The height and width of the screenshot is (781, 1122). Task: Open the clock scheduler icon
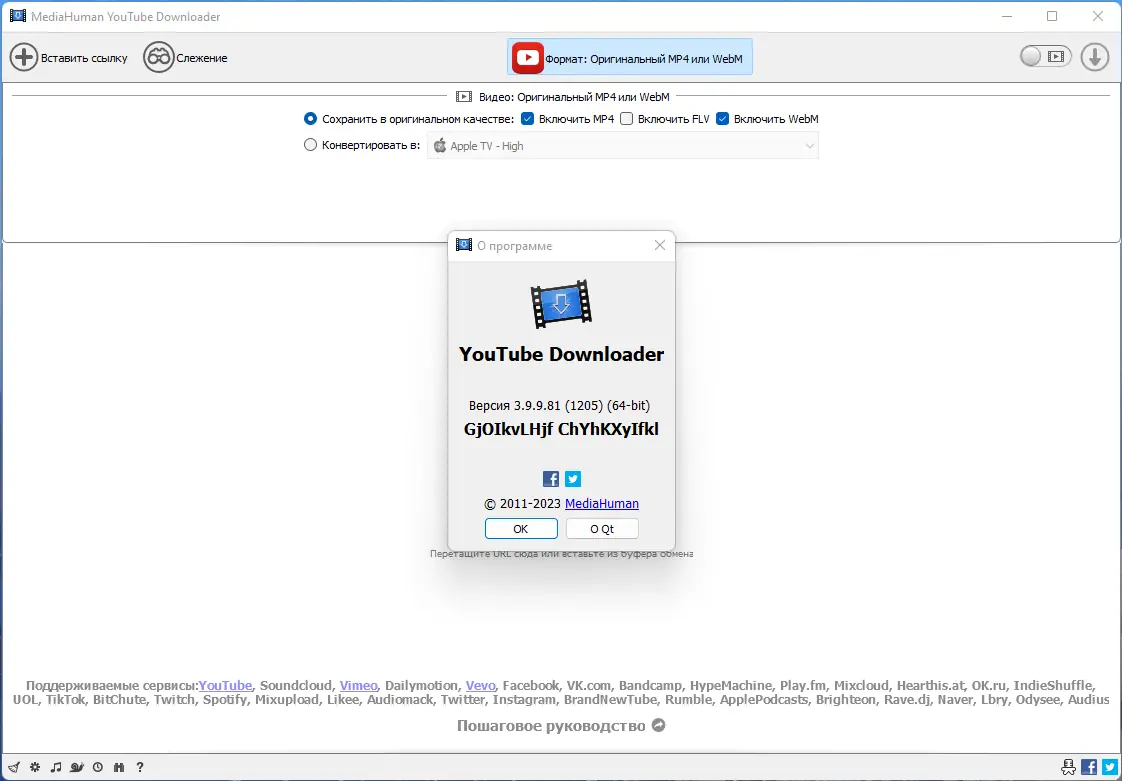click(98, 767)
